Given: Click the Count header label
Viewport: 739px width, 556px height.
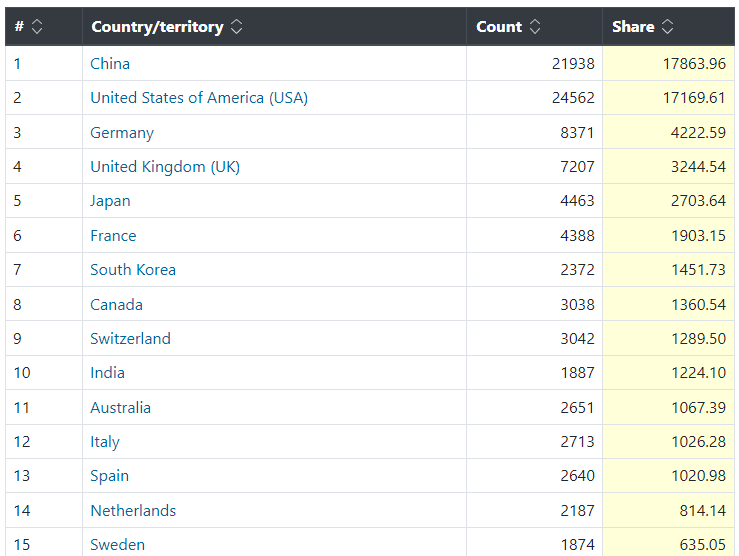Looking at the screenshot, I should point(499,27).
